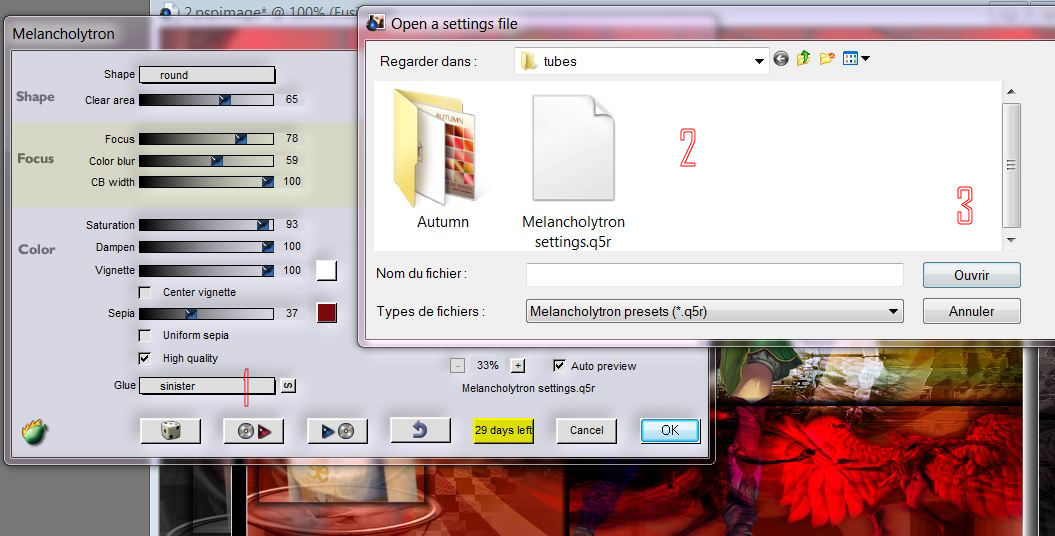Click Sepia value 37
Viewport: 1055px width, 536px height.
pyautogui.click(x=291, y=313)
